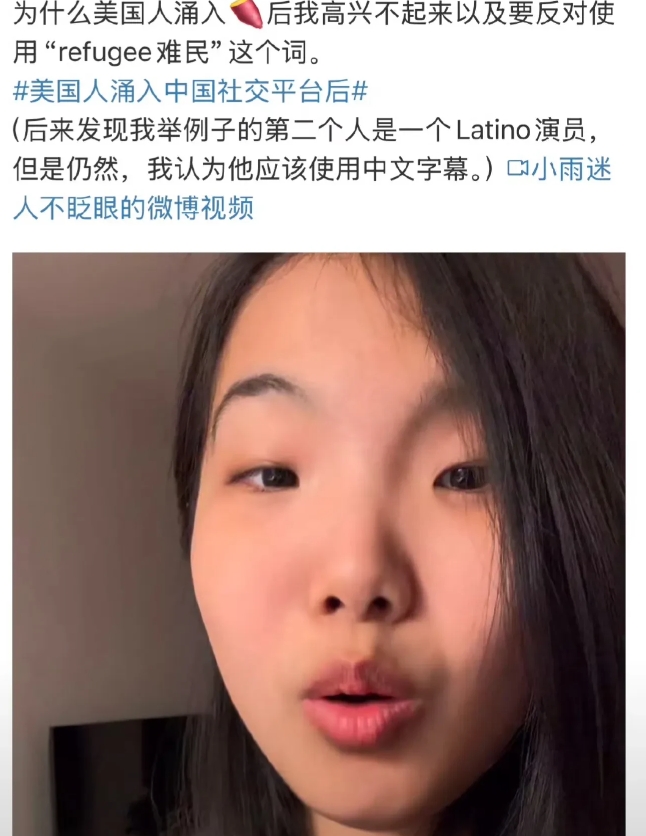Click the text 后我高兴不起来以及要反对使
This screenshot has height=836, width=646.
point(440,14)
